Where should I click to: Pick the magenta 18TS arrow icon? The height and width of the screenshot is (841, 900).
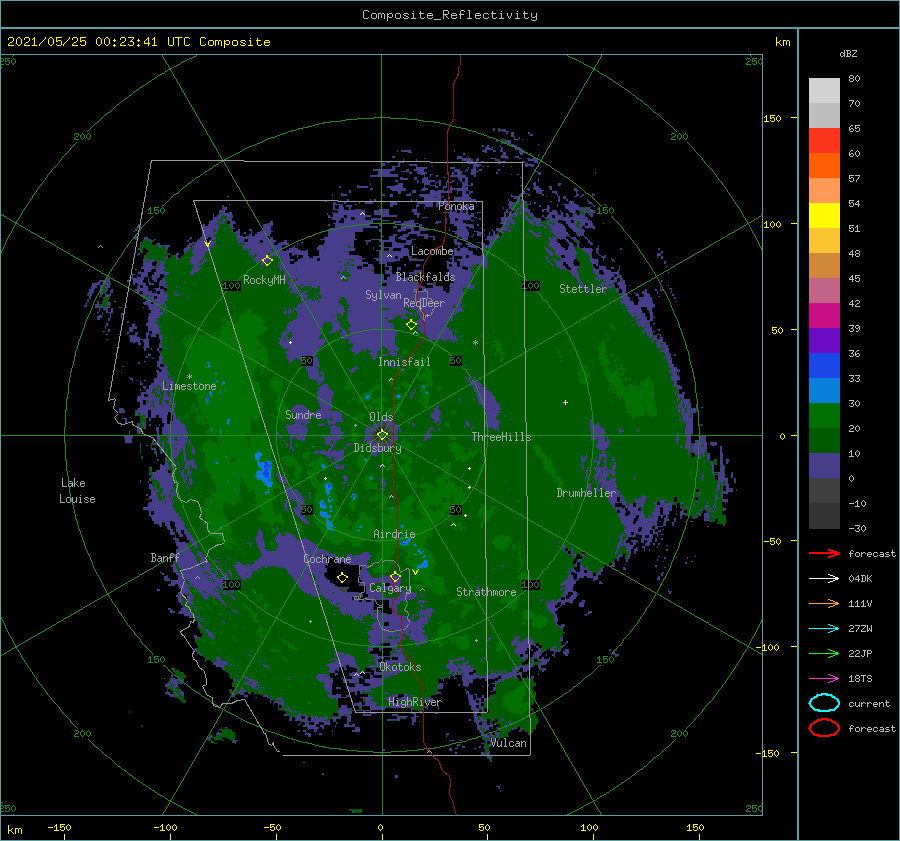pyautogui.click(x=824, y=679)
